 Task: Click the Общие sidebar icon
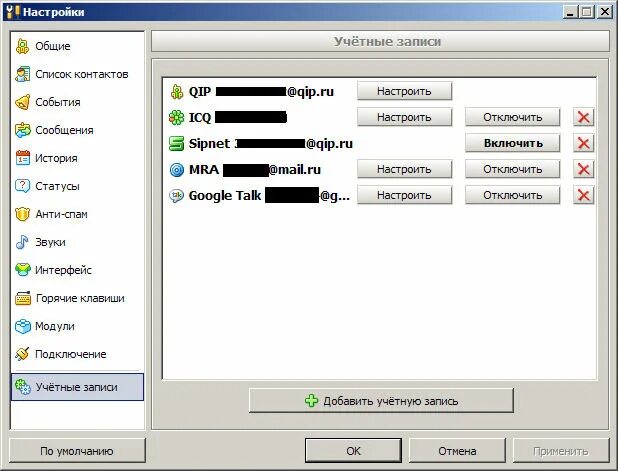click(x=22, y=46)
